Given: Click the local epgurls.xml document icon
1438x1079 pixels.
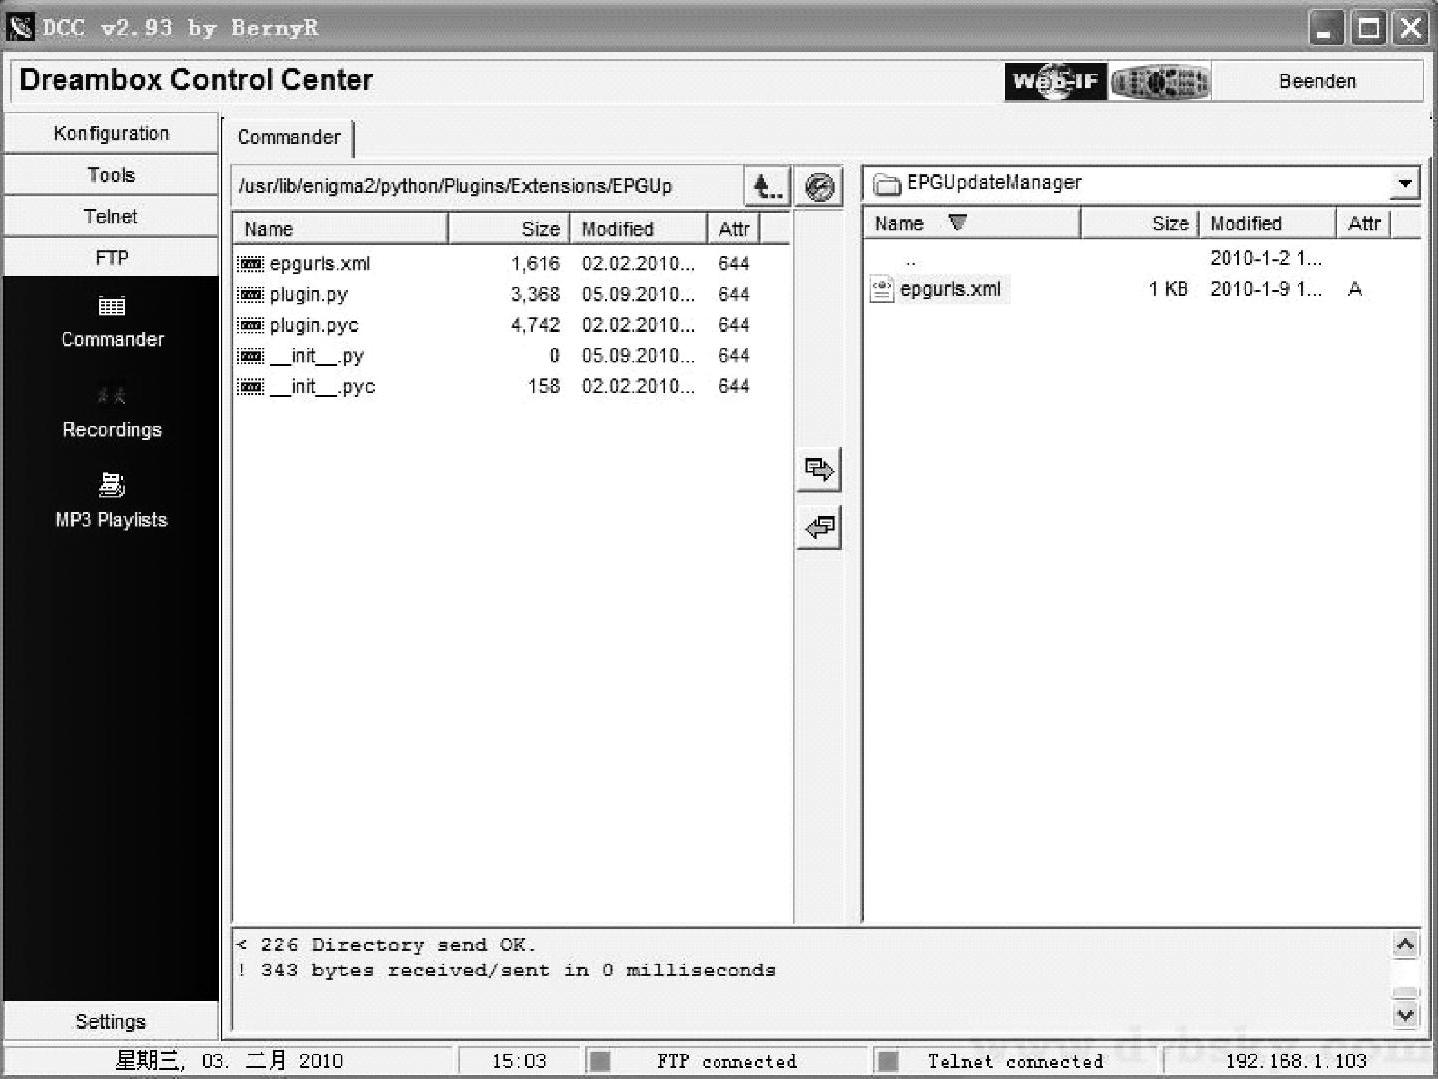Looking at the screenshot, I should pyautogui.click(x=882, y=290).
